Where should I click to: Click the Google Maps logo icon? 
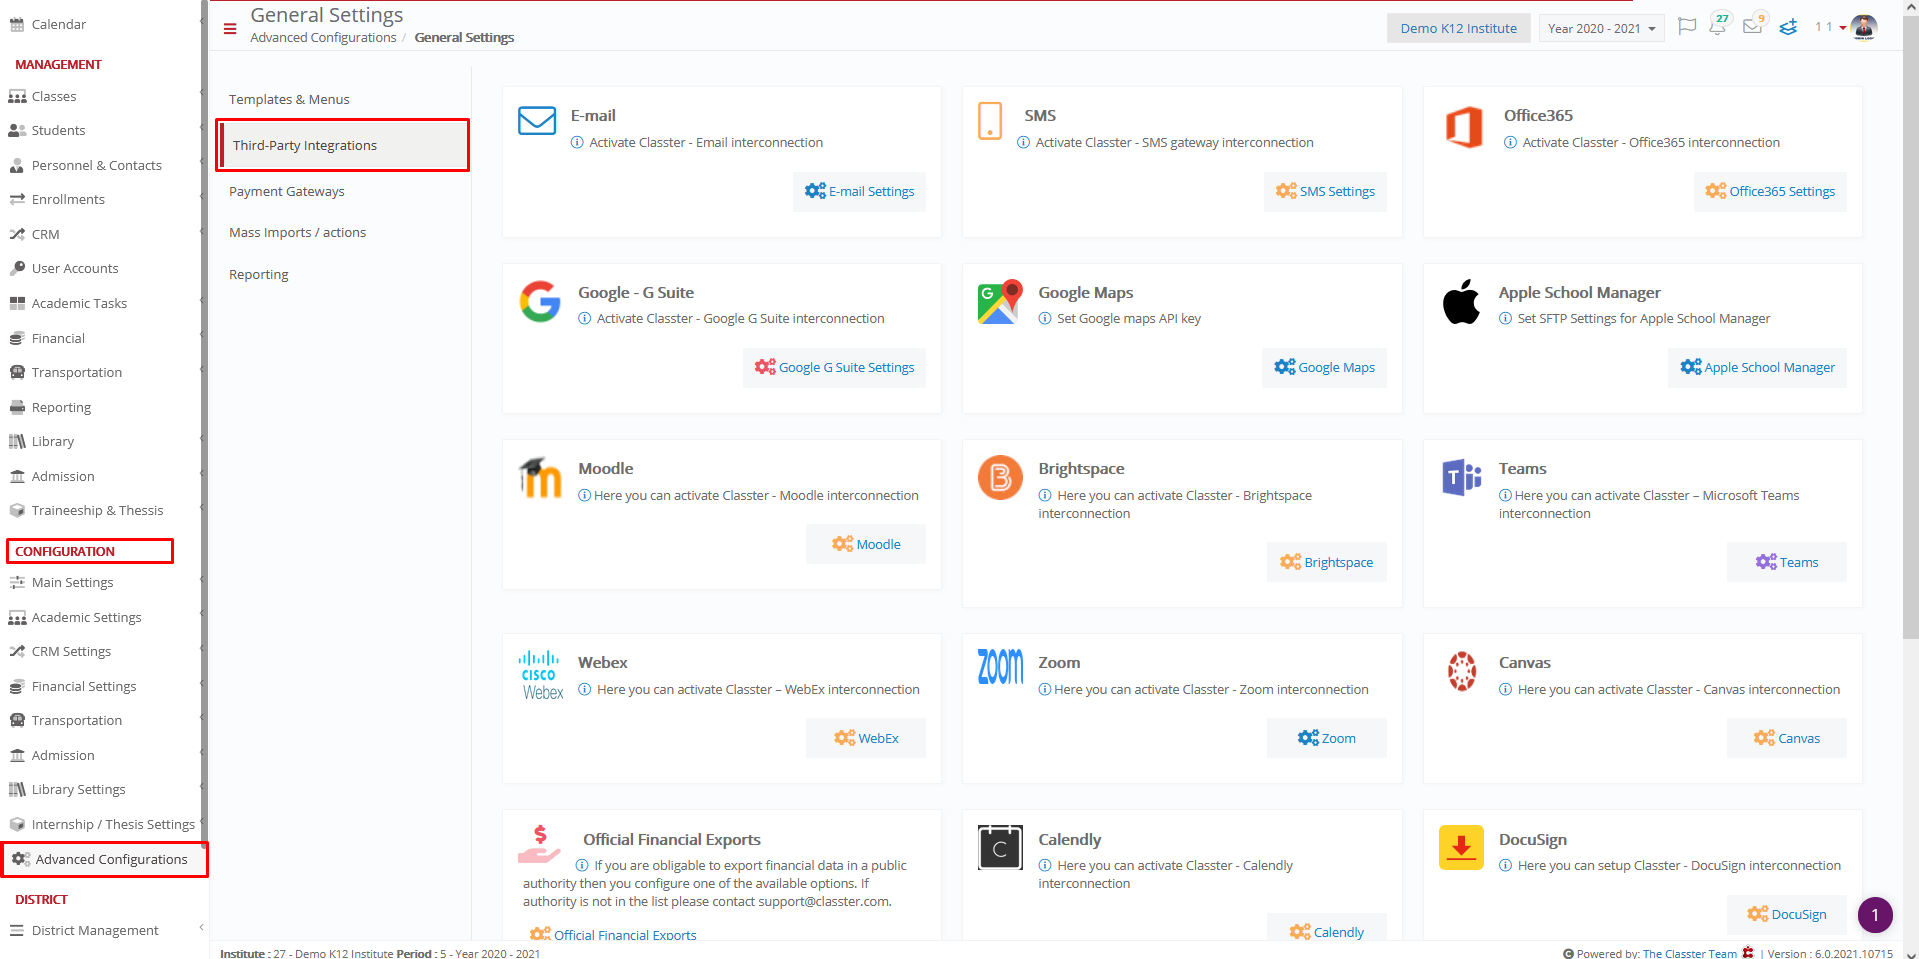click(x=1000, y=302)
